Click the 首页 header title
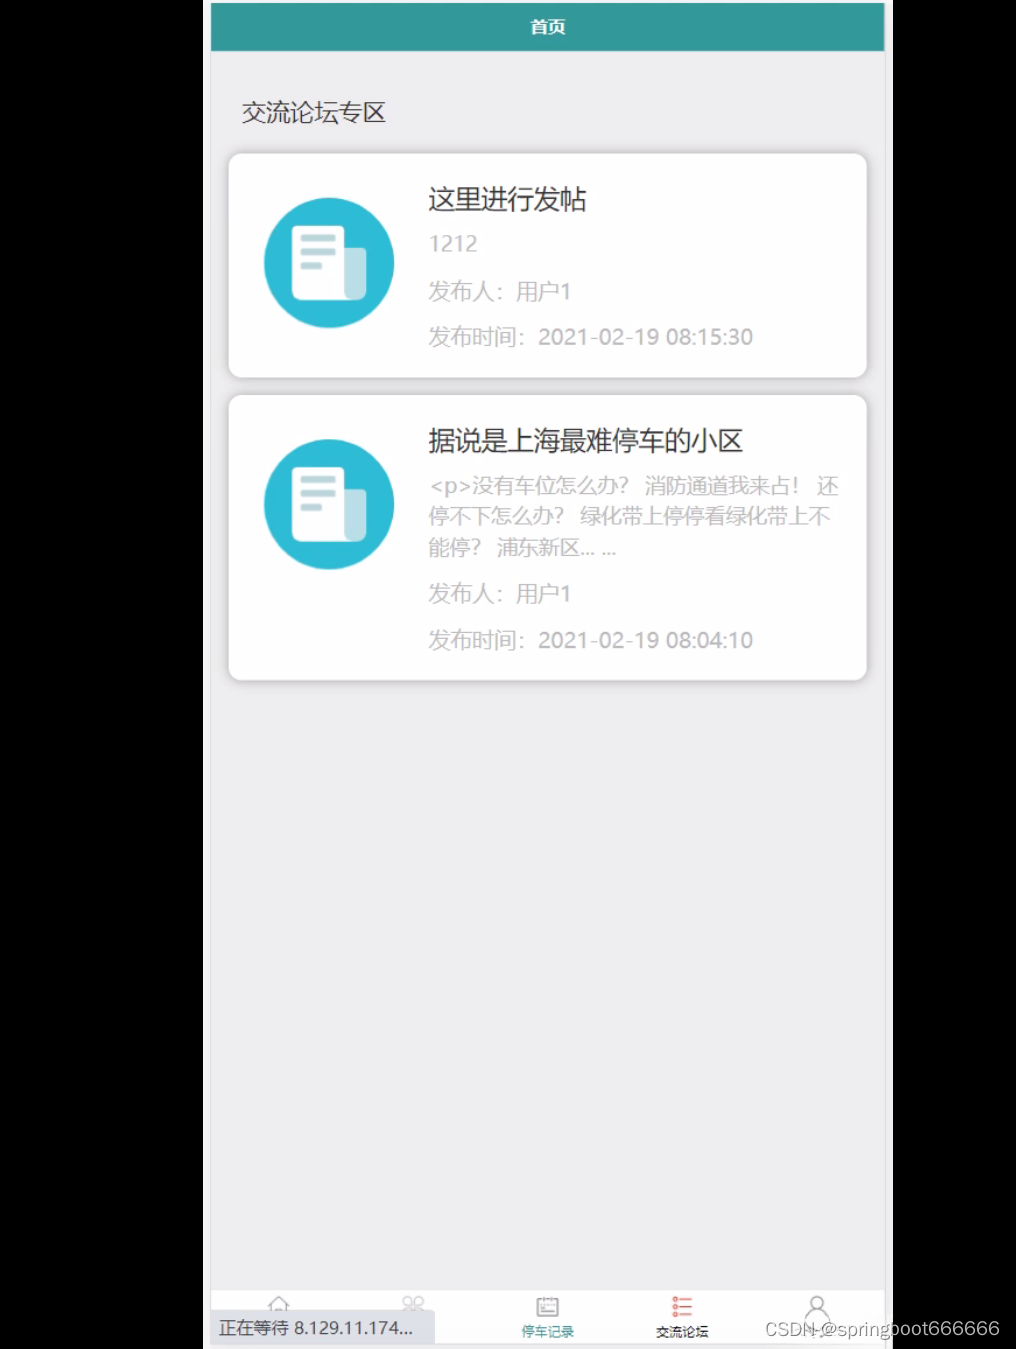This screenshot has width=1016, height=1349. [547, 27]
